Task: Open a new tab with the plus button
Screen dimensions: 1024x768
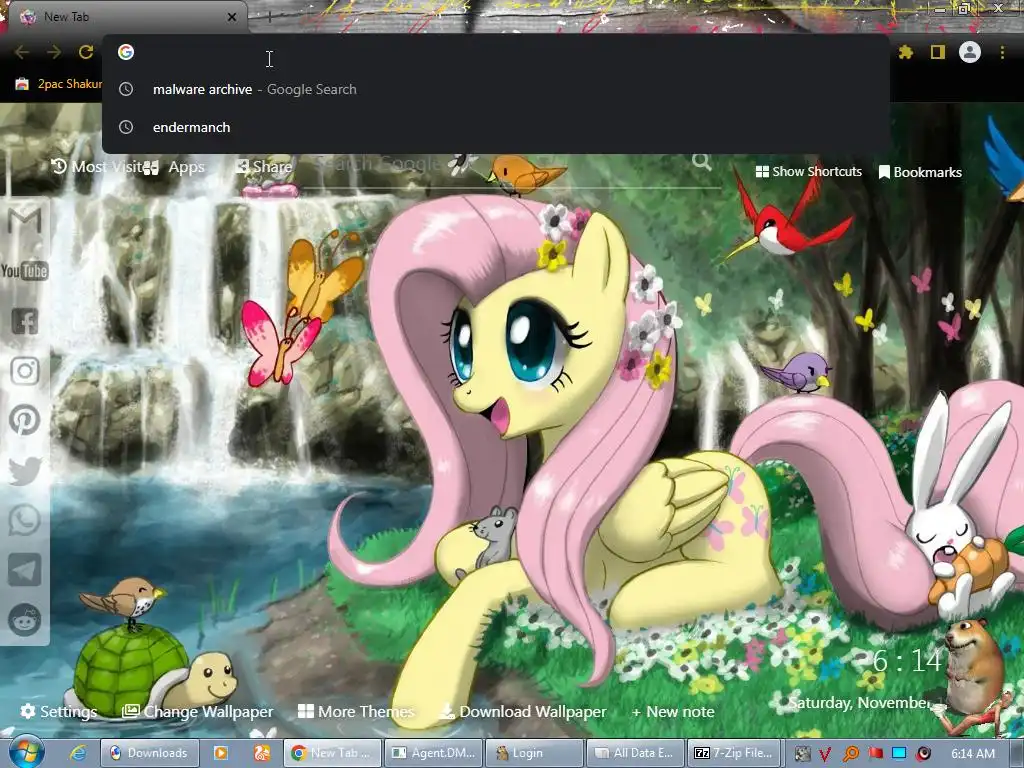Action: (x=269, y=17)
